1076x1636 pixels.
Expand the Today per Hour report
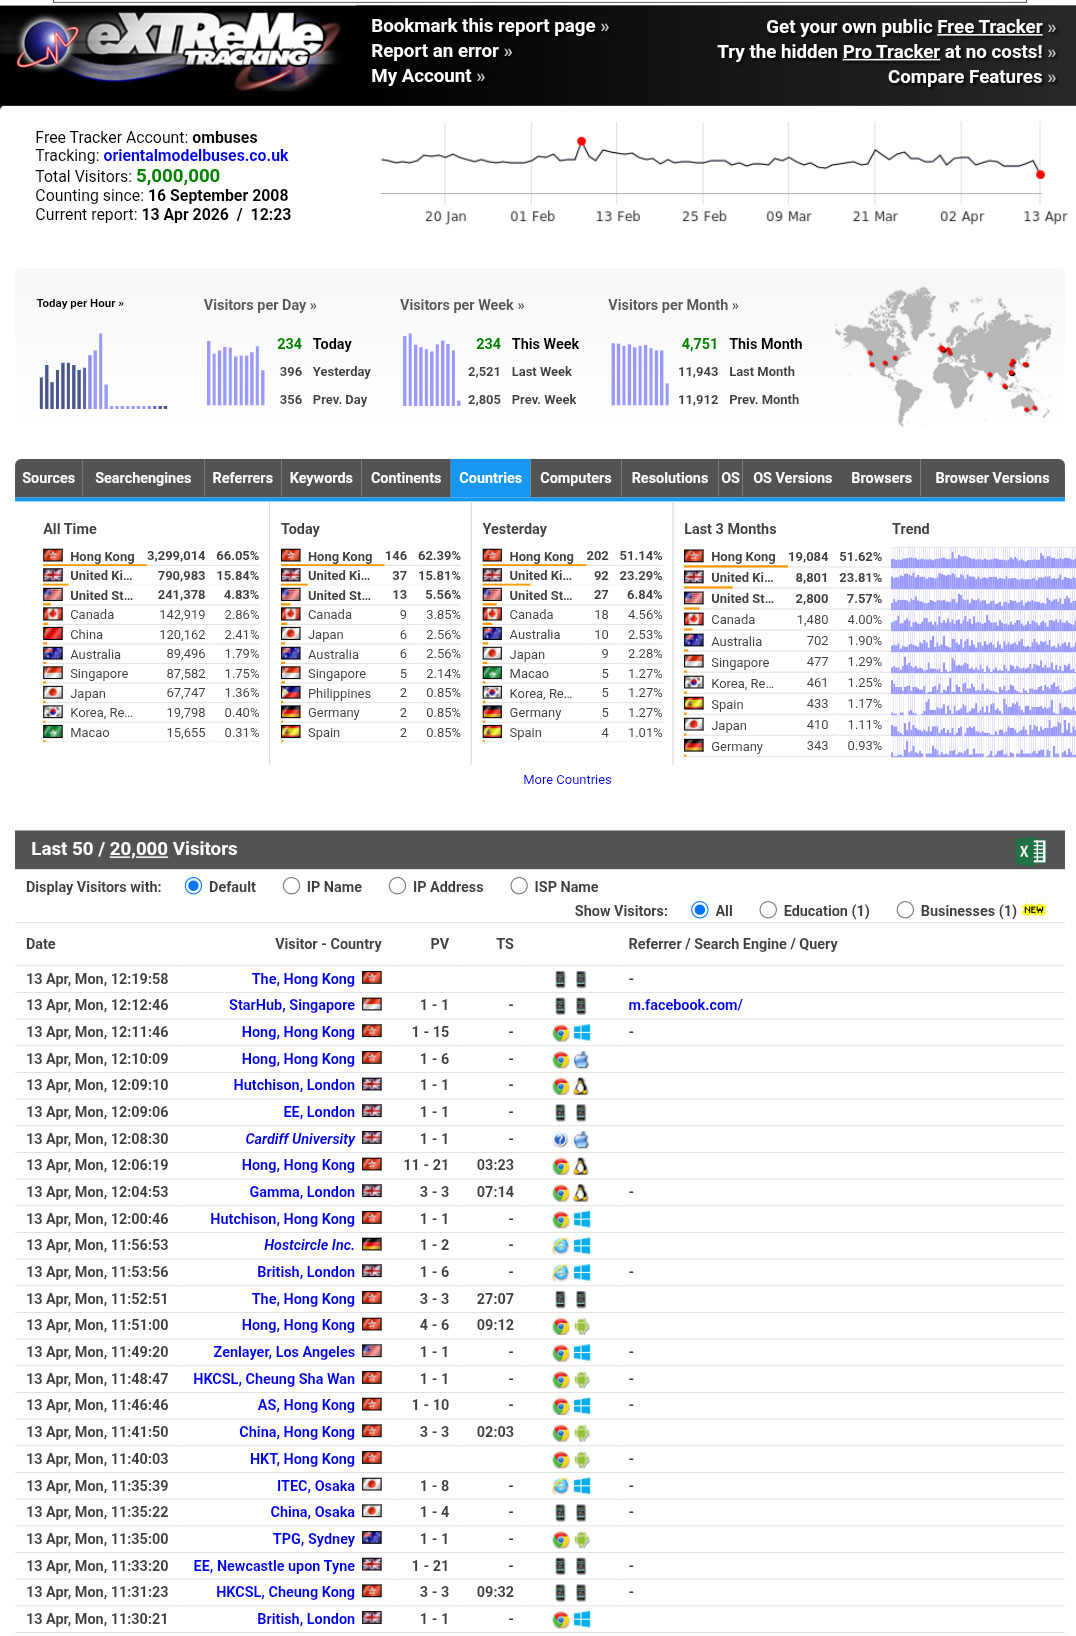click(x=80, y=303)
